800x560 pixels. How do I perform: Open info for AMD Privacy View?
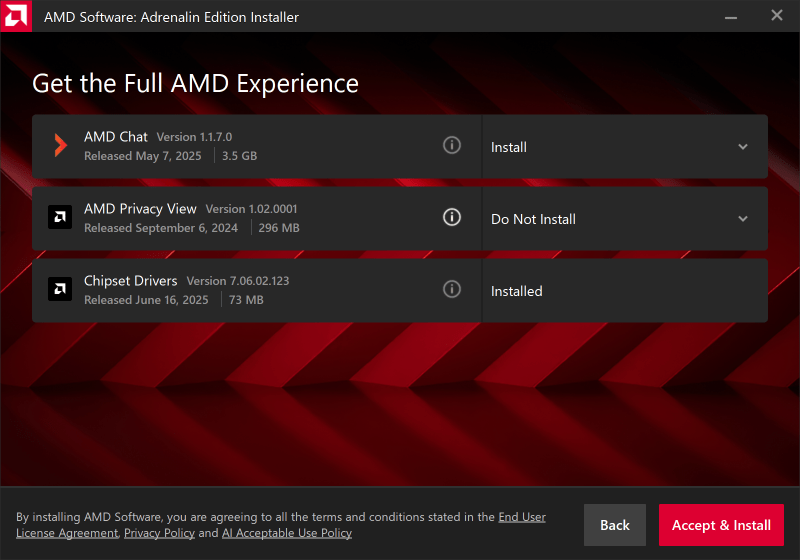(452, 217)
